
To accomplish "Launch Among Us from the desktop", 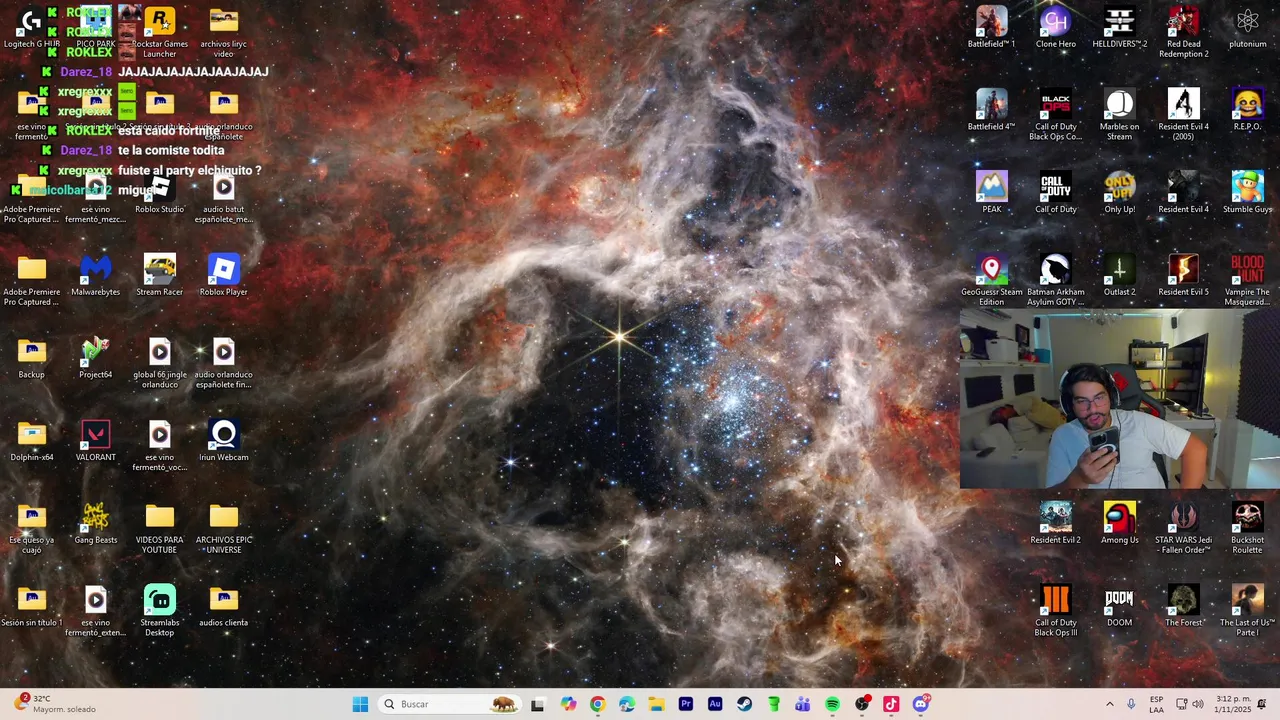I will (1119, 525).
